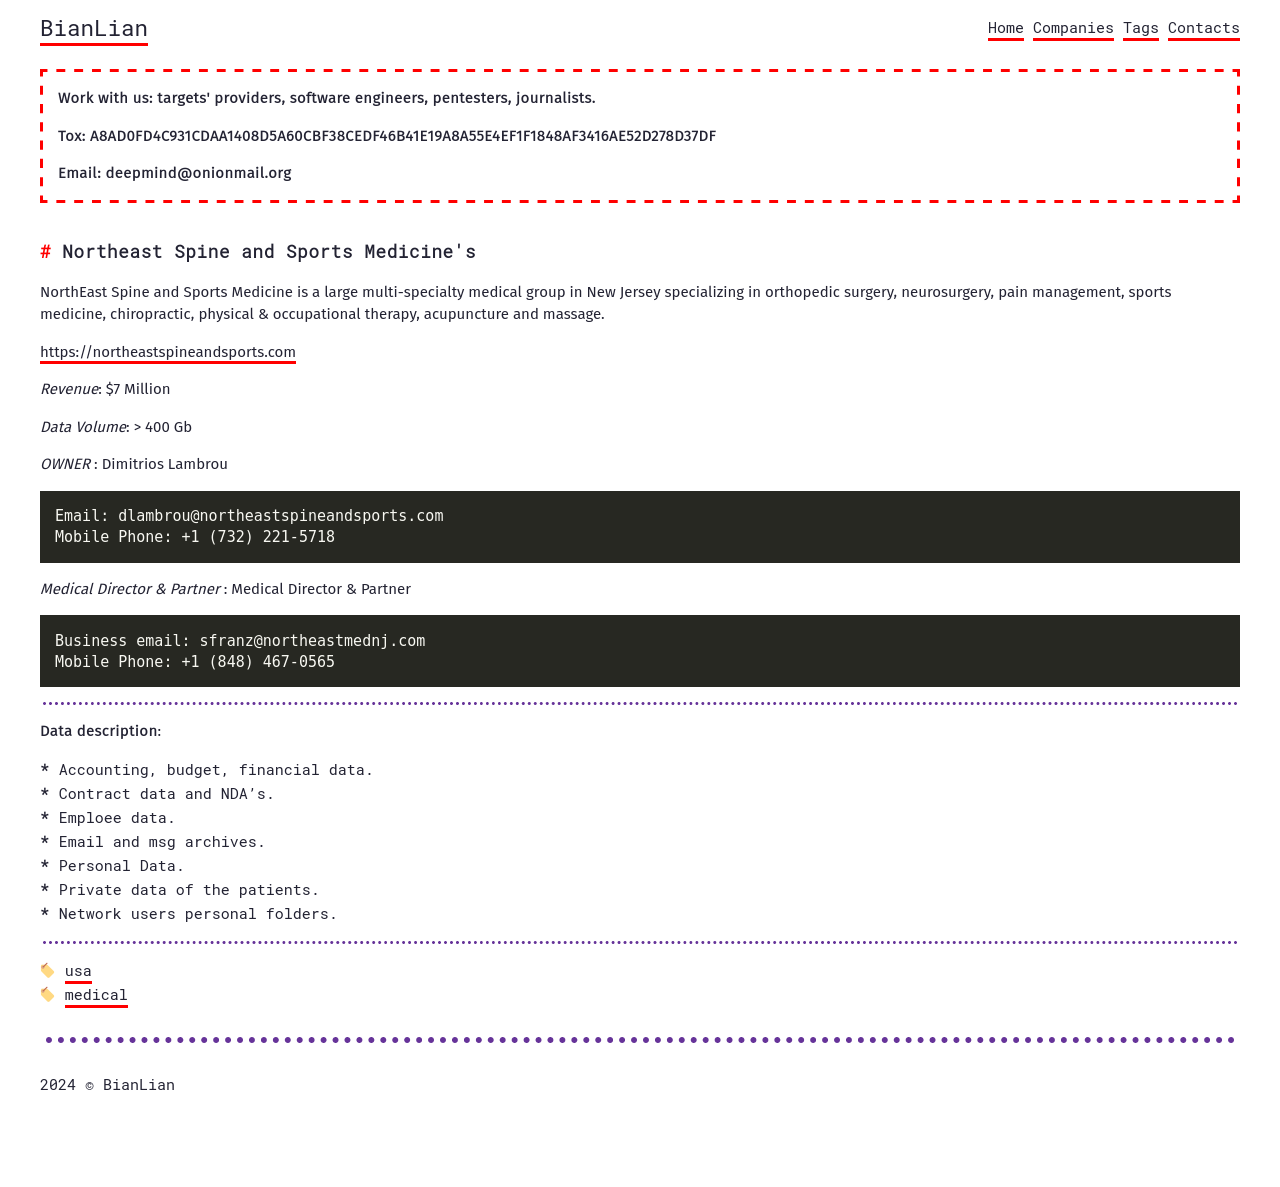Select Contacts in the top navigation

(x=1203, y=28)
